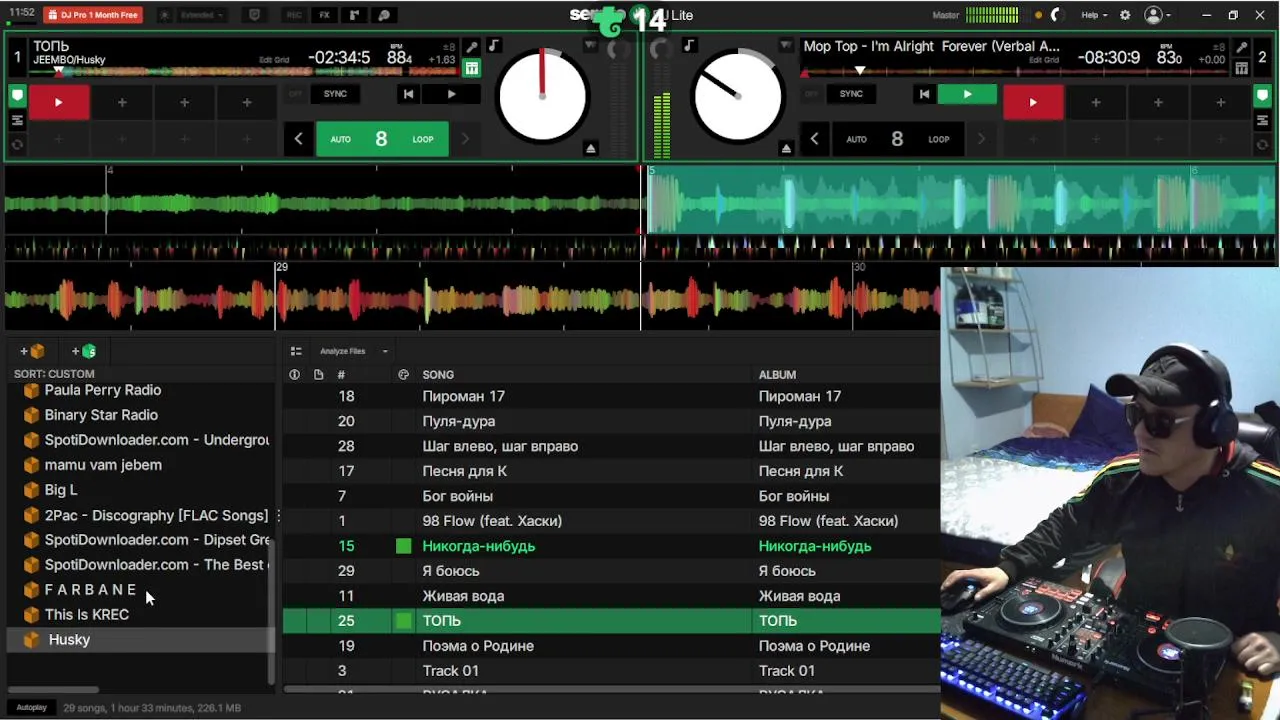Image resolution: width=1280 pixels, height=720 pixels.
Task: Pause the green play button on deck 2
Action: 967,94
